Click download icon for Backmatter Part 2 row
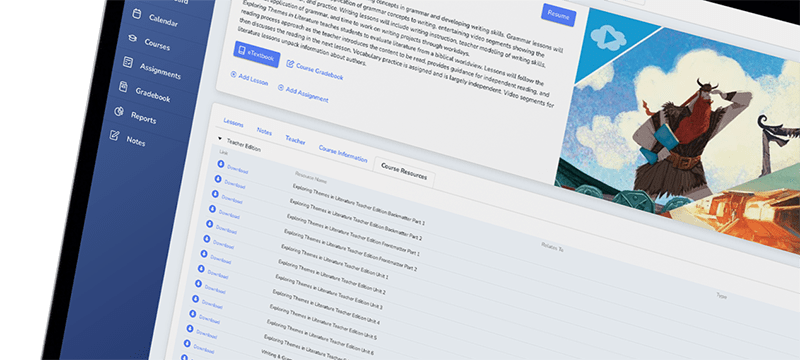The image size is (800, 360). 218,179
